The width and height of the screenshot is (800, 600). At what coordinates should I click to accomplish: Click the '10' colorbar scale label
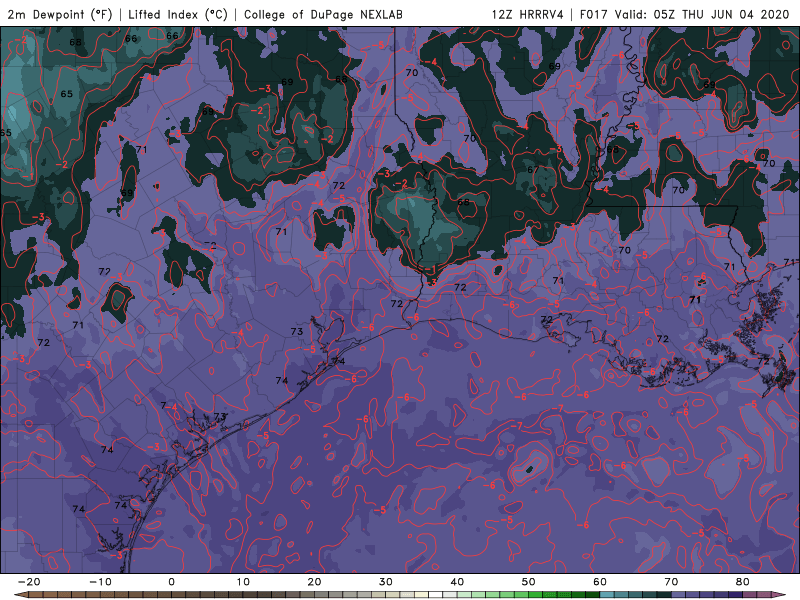[x=243, y=582]
